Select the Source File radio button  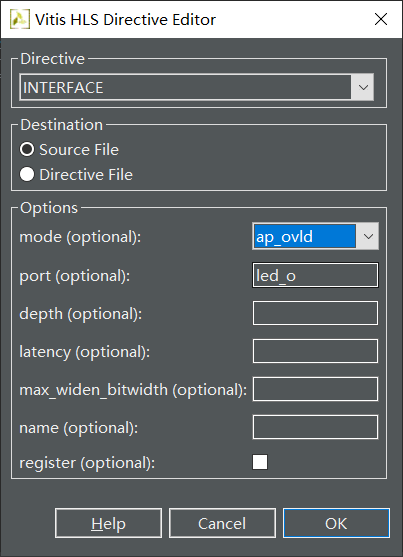click(27, 150)
